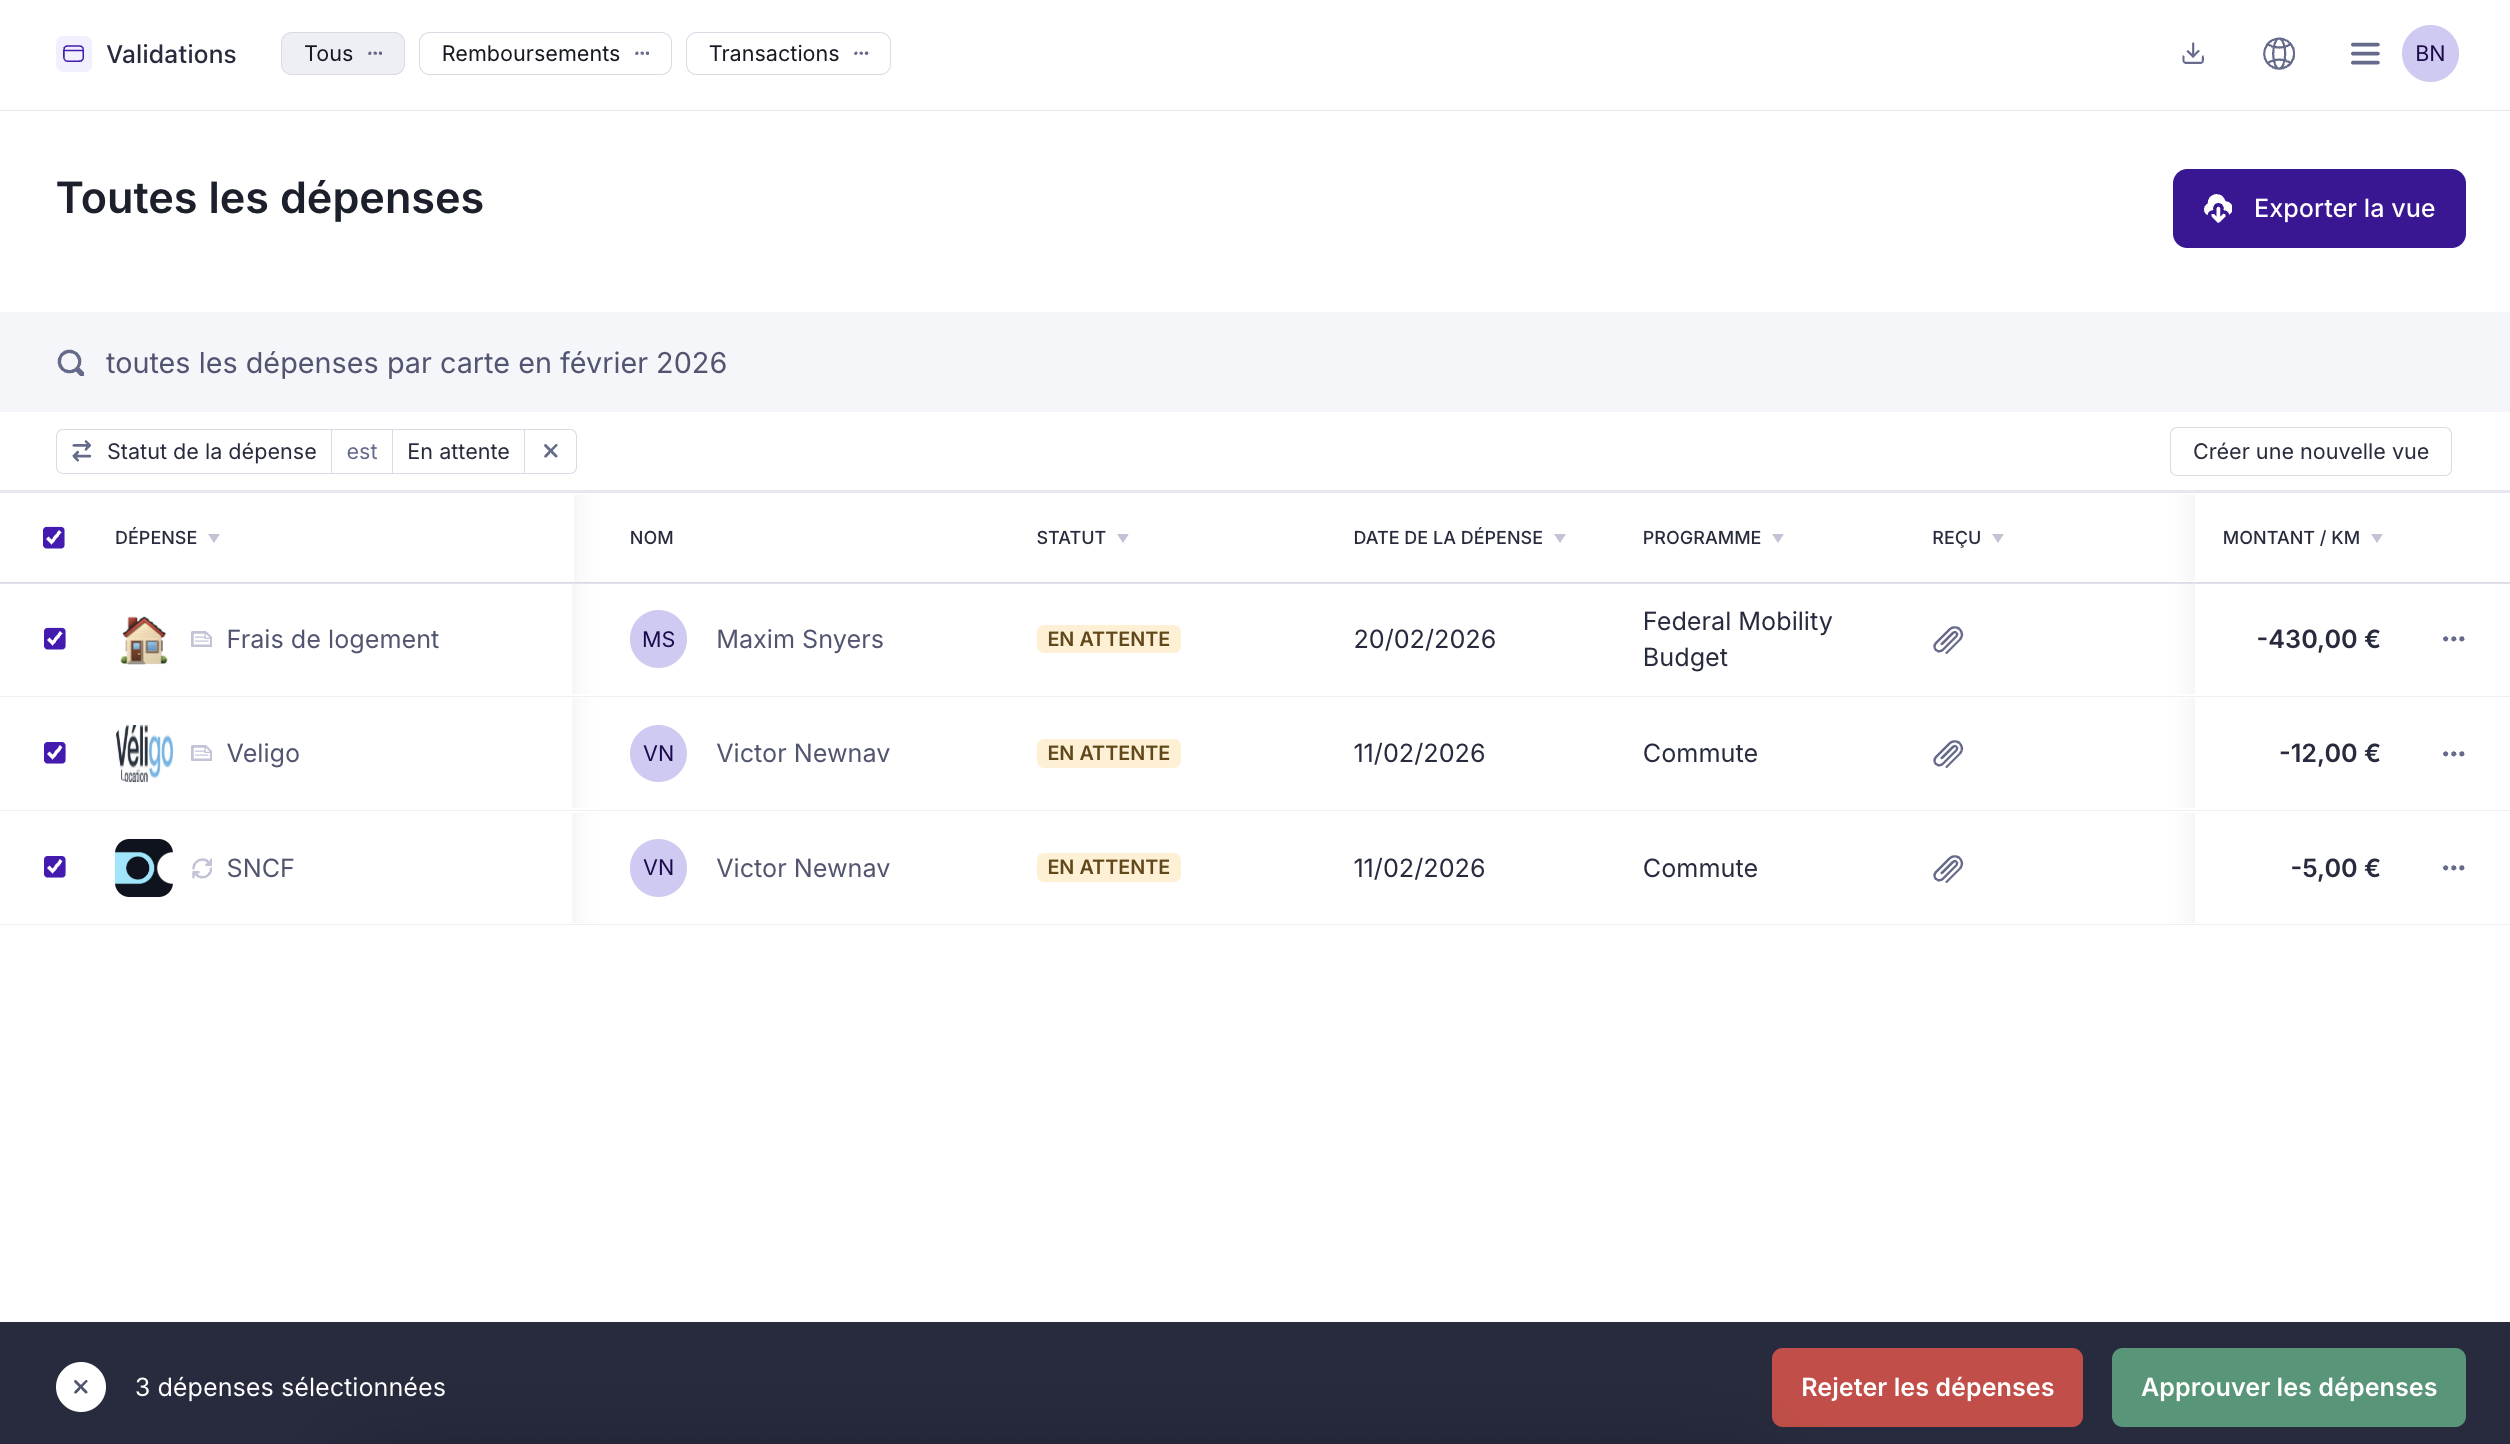Click the BN user avatar
The height and width of the screenshot is (1444, 2510).
pos(2429,53)
